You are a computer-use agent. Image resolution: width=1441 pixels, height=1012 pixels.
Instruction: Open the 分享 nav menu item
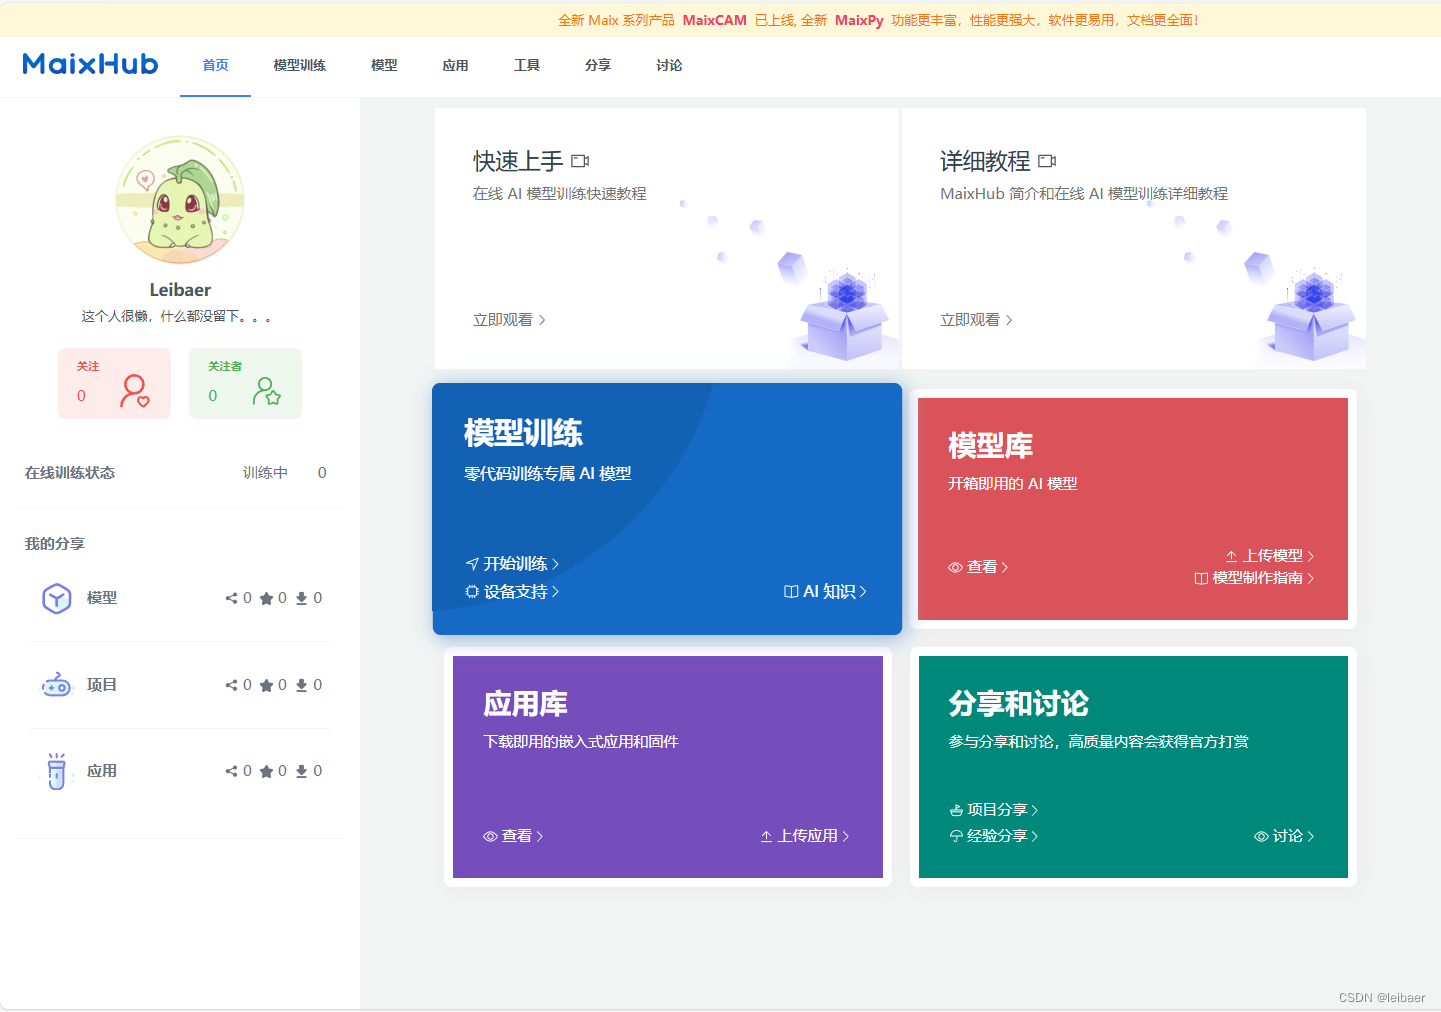click(598, 65)
